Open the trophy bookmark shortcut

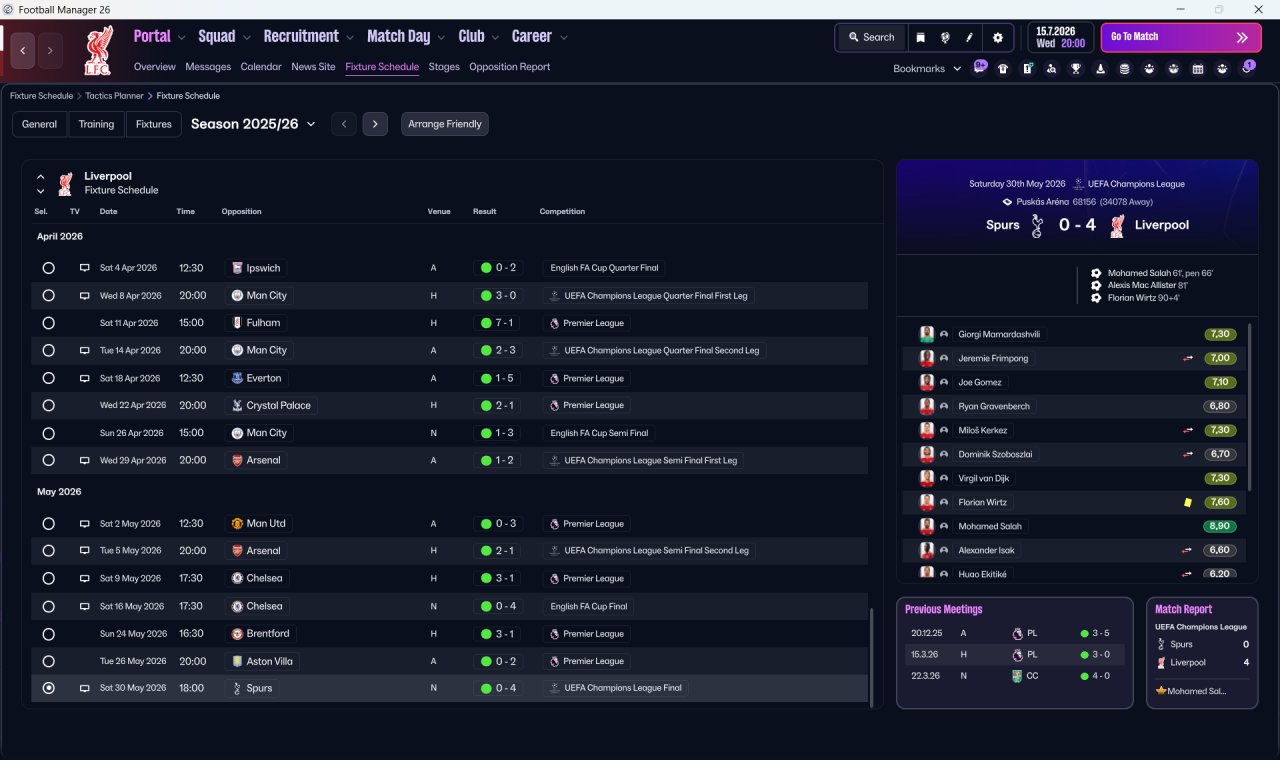click(x=1076, y=69)
